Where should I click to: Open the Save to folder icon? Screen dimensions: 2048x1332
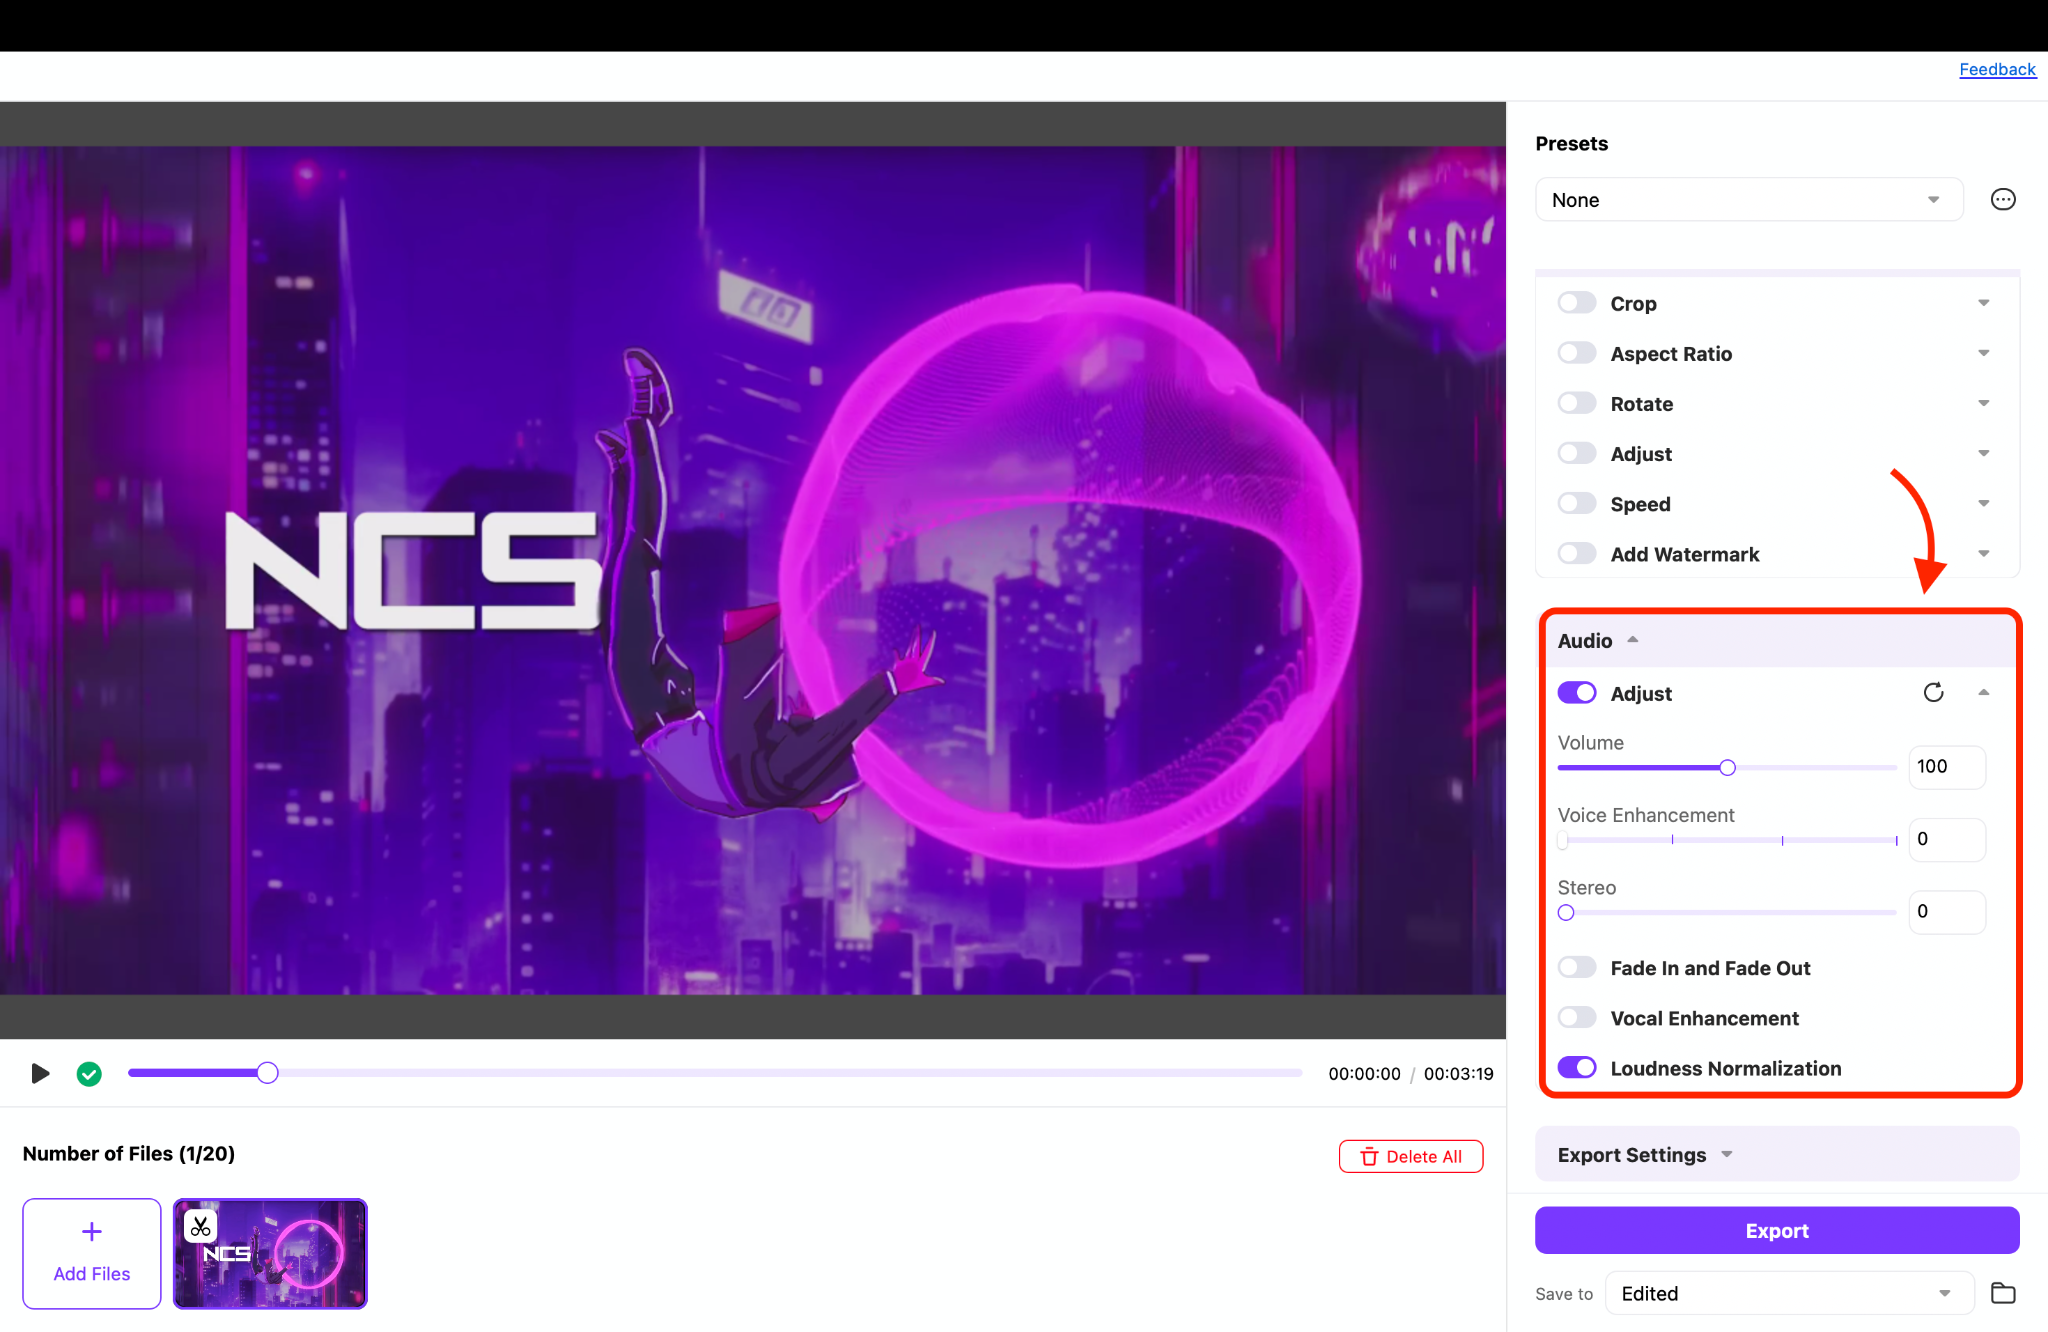2003,1293
